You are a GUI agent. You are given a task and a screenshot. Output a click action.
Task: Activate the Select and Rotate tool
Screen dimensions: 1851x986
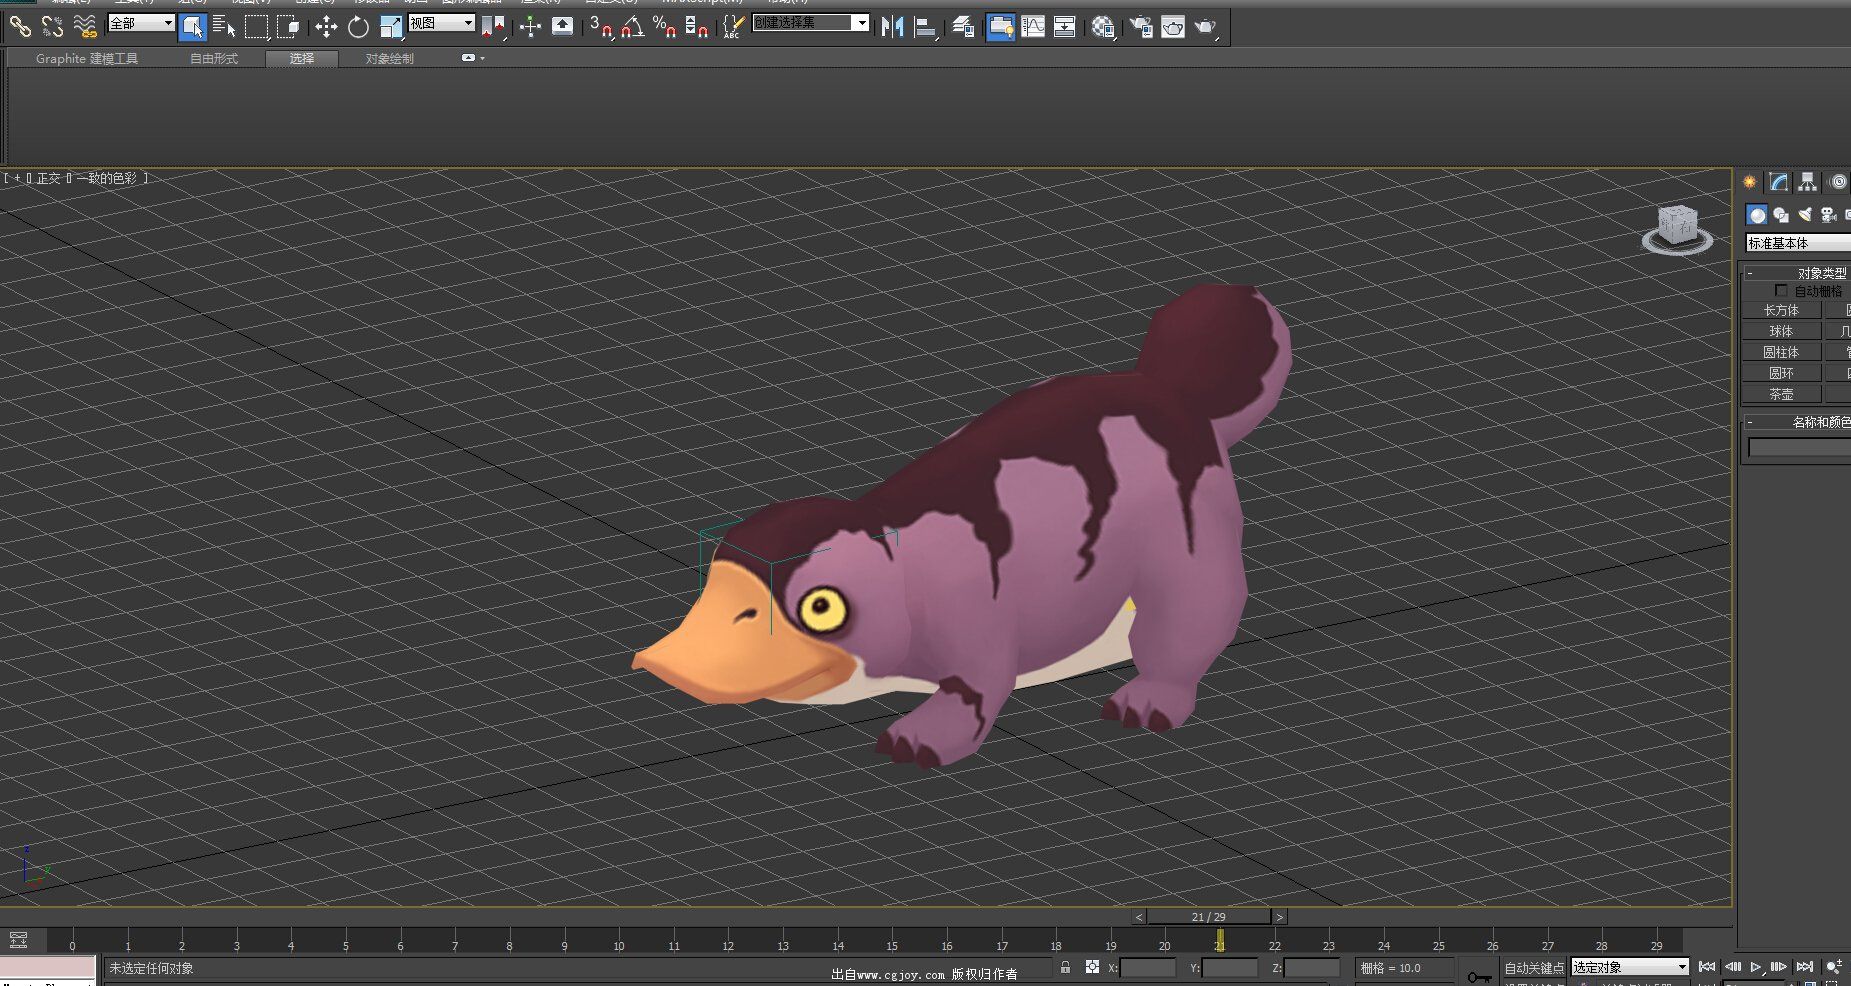pos(358,27)
